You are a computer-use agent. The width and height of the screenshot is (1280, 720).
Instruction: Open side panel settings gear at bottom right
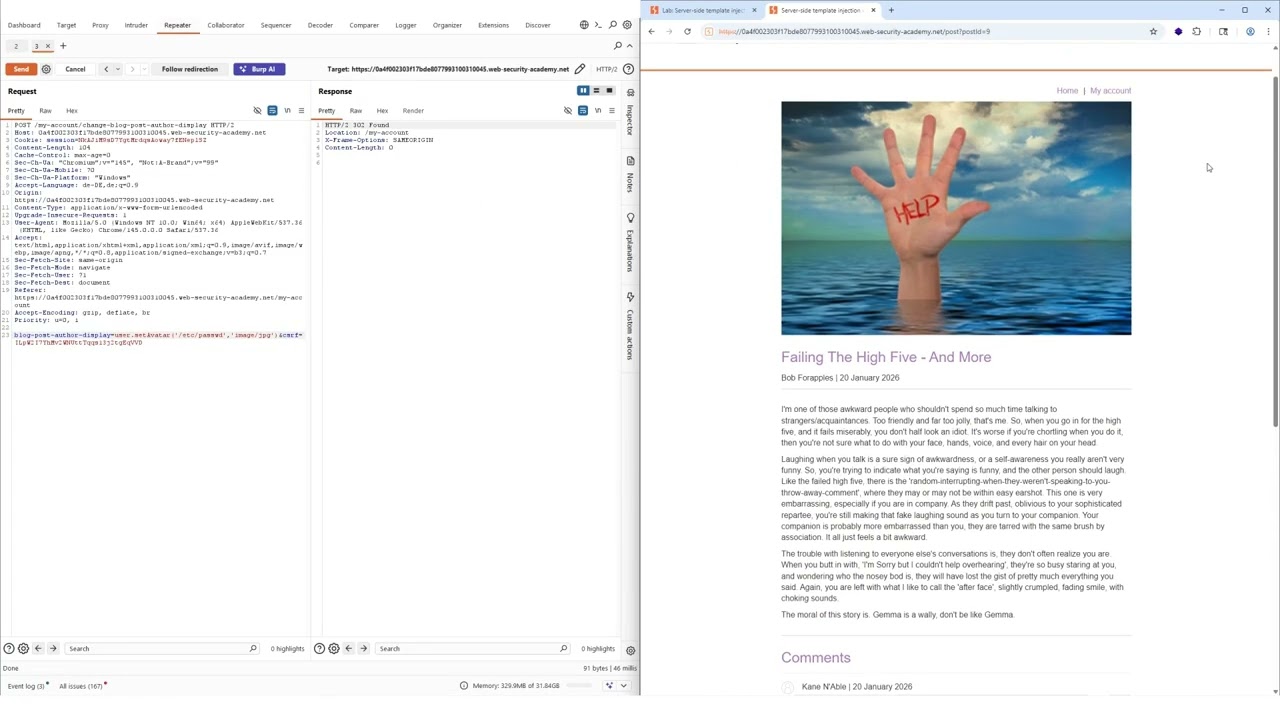pos(630,650)
